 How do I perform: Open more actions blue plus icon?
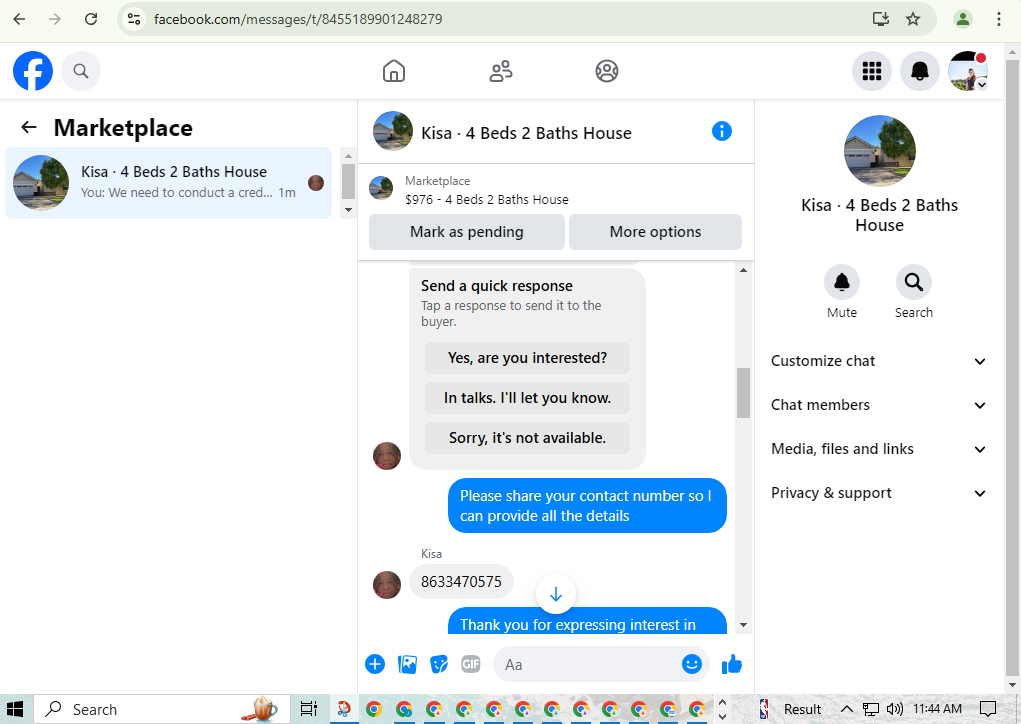375,664
